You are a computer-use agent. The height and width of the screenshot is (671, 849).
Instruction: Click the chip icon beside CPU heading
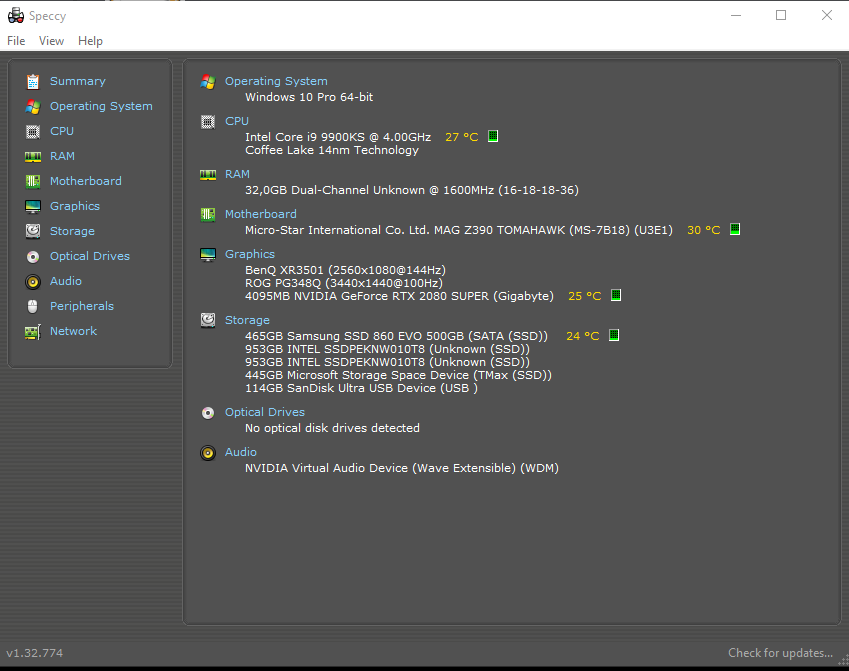tap(208, 122)
